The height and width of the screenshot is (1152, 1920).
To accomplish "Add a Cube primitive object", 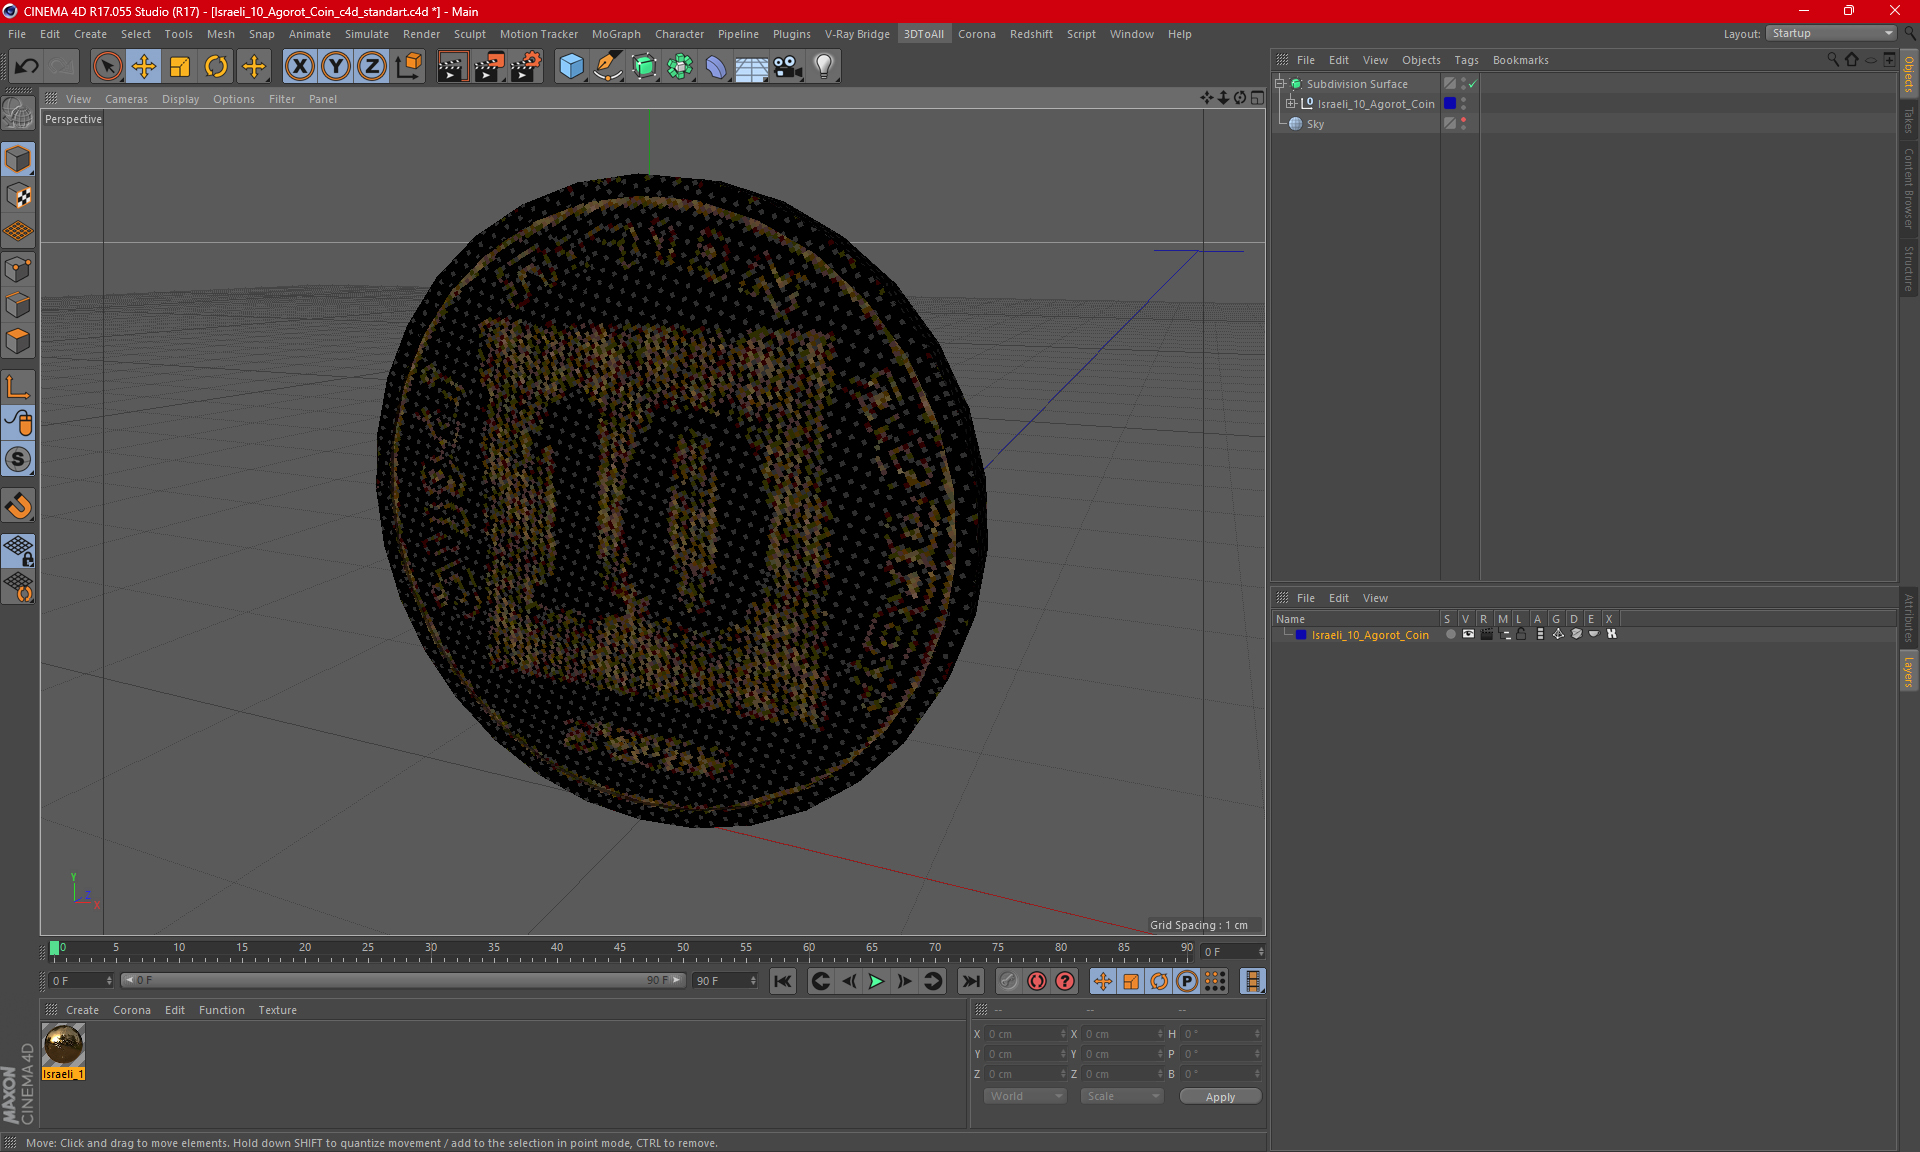I will pos(571,67).
